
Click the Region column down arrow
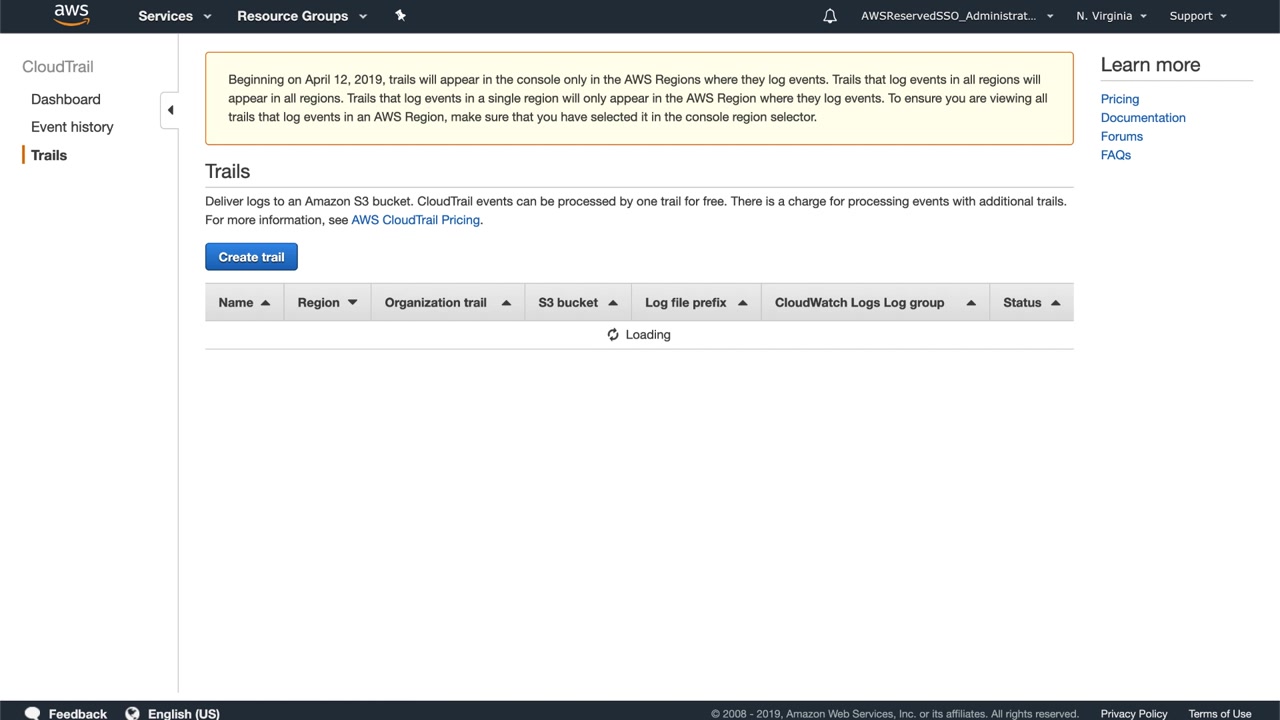click(x=352, y=303)
